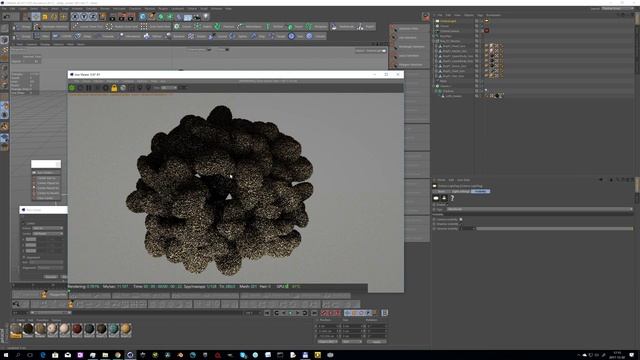The image size is (640, 360).
Task: Open the Type dropdown in Attributes panel
Action: (539, 209)
